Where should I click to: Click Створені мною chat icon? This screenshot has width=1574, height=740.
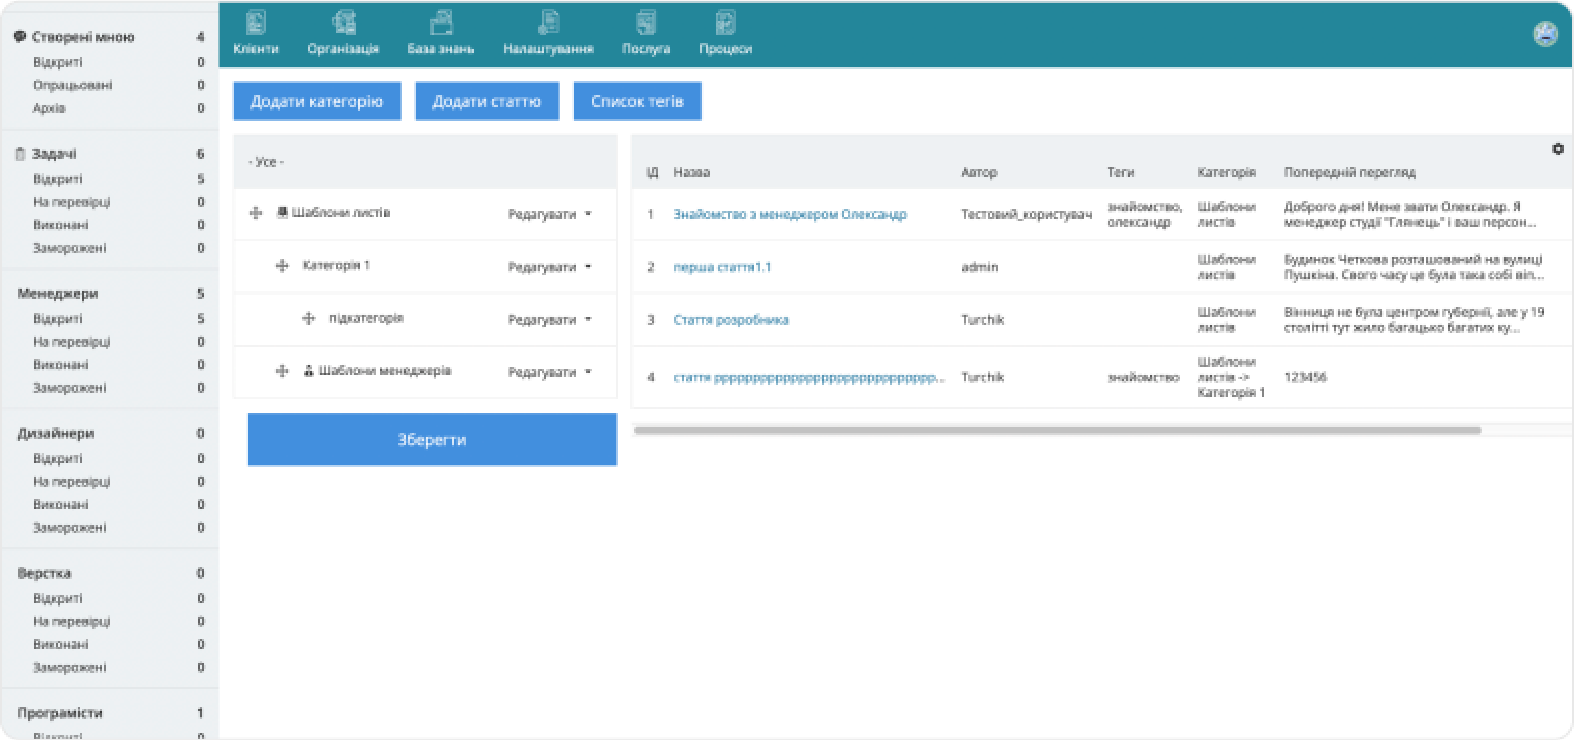point(20,37)
